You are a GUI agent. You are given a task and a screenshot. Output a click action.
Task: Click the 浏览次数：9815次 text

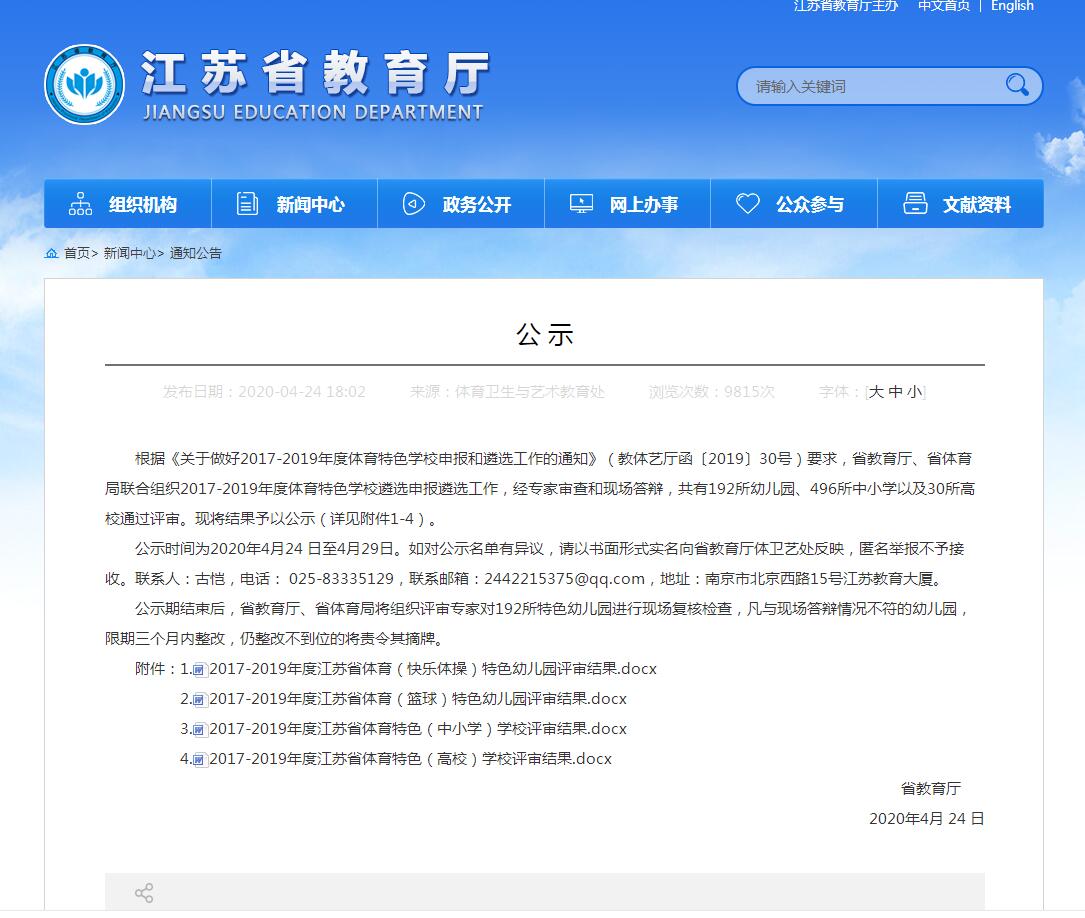[x=711, y=392]
